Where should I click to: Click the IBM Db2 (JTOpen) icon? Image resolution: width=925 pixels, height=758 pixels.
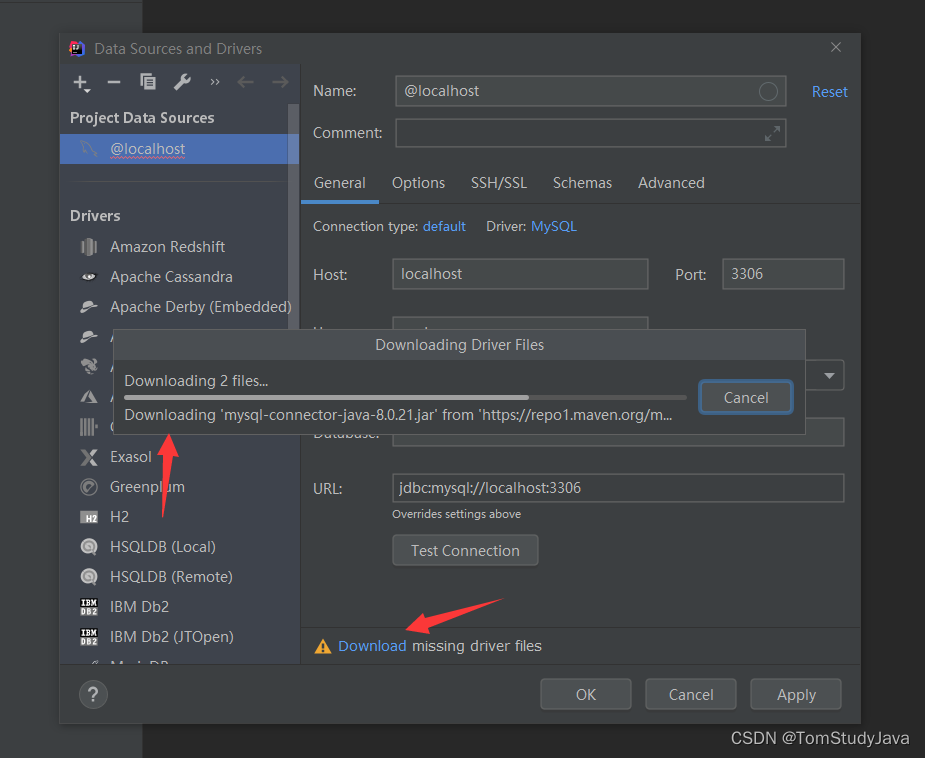(88, 636)
